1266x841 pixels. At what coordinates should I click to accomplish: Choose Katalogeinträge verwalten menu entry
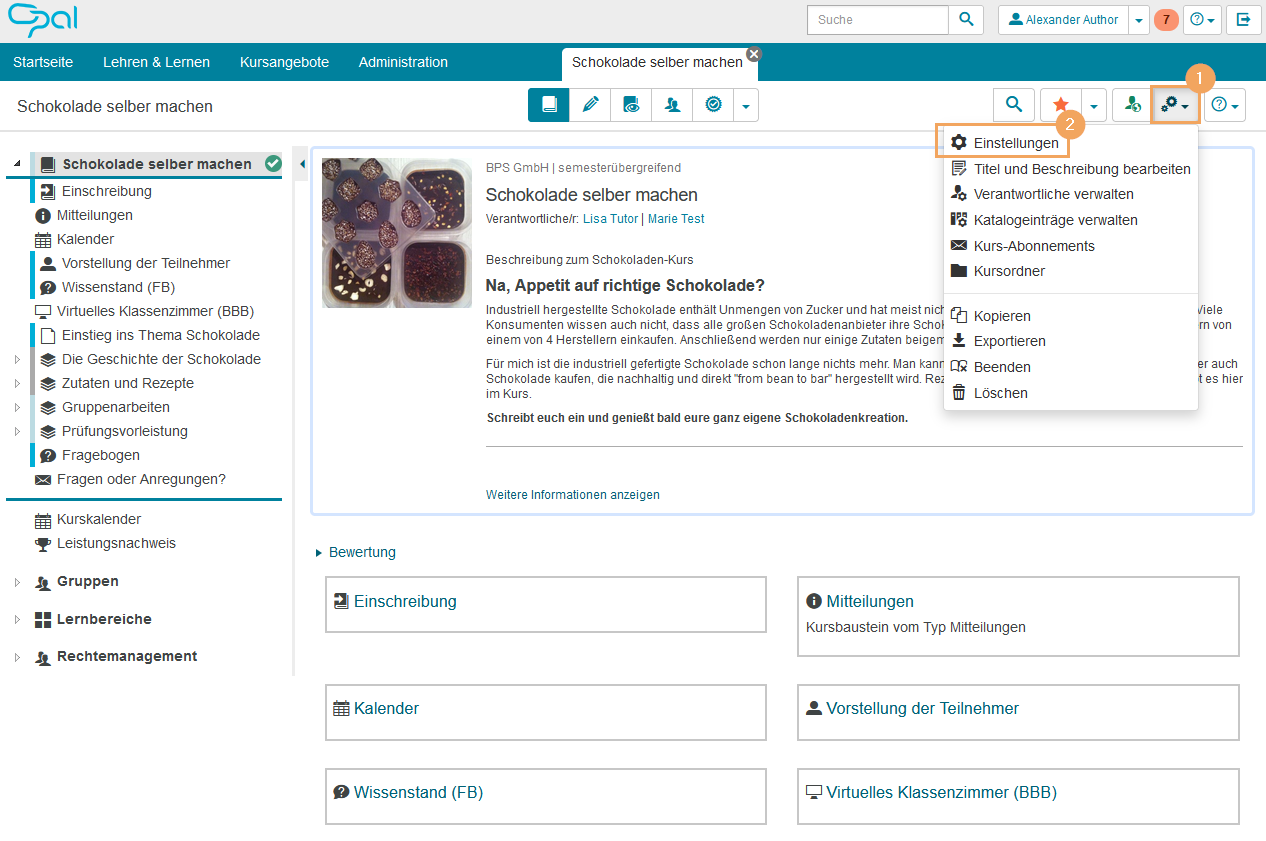click(1070, 220)
